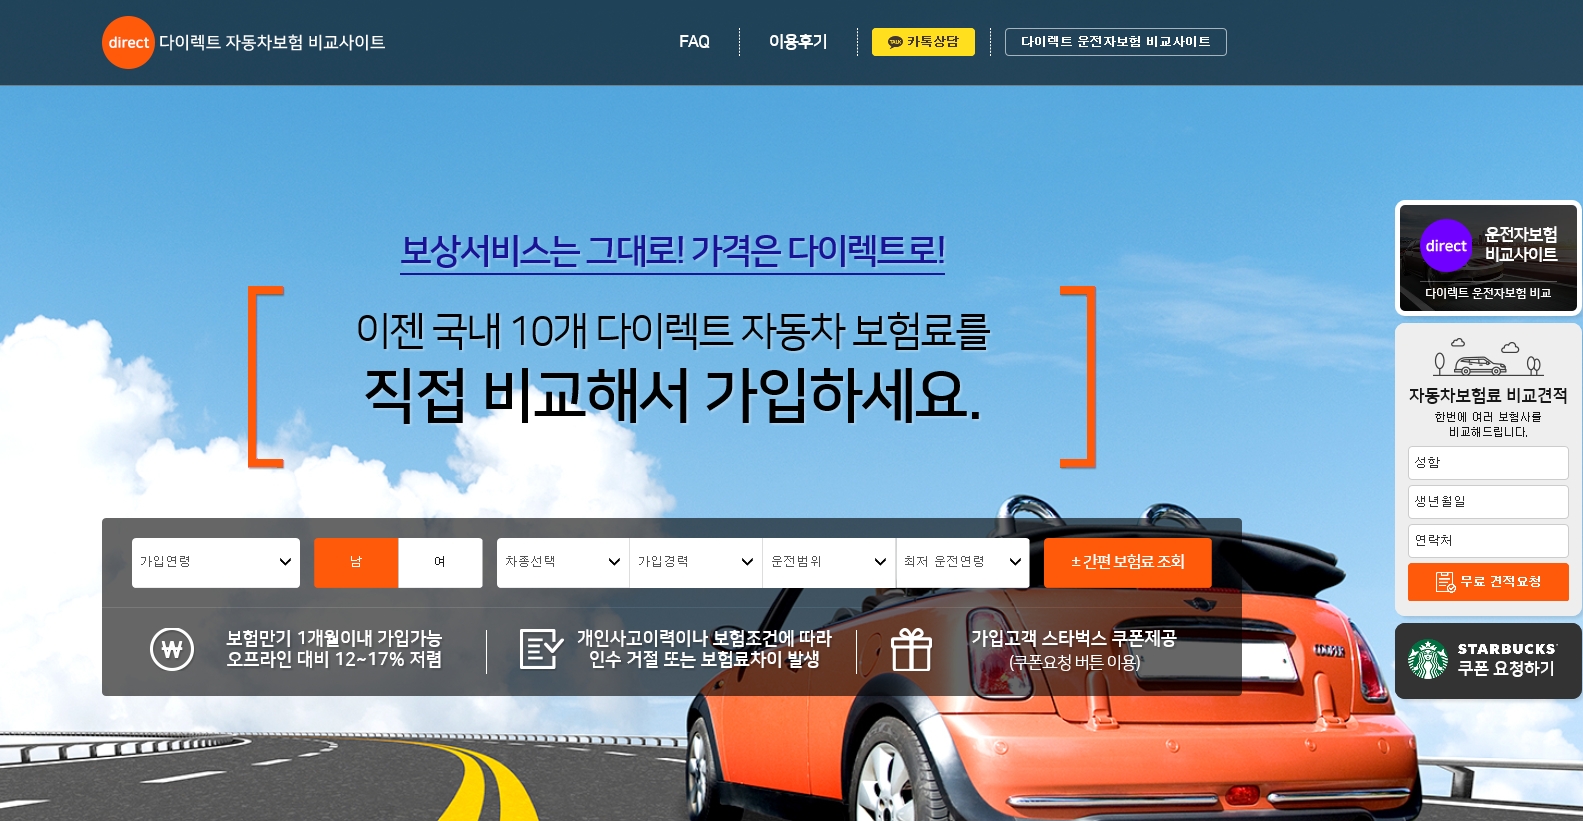Image resolution: width=1583 pixels, height=821 pixels.
Task: Select 남 gender option
Action: coord(356,562)
